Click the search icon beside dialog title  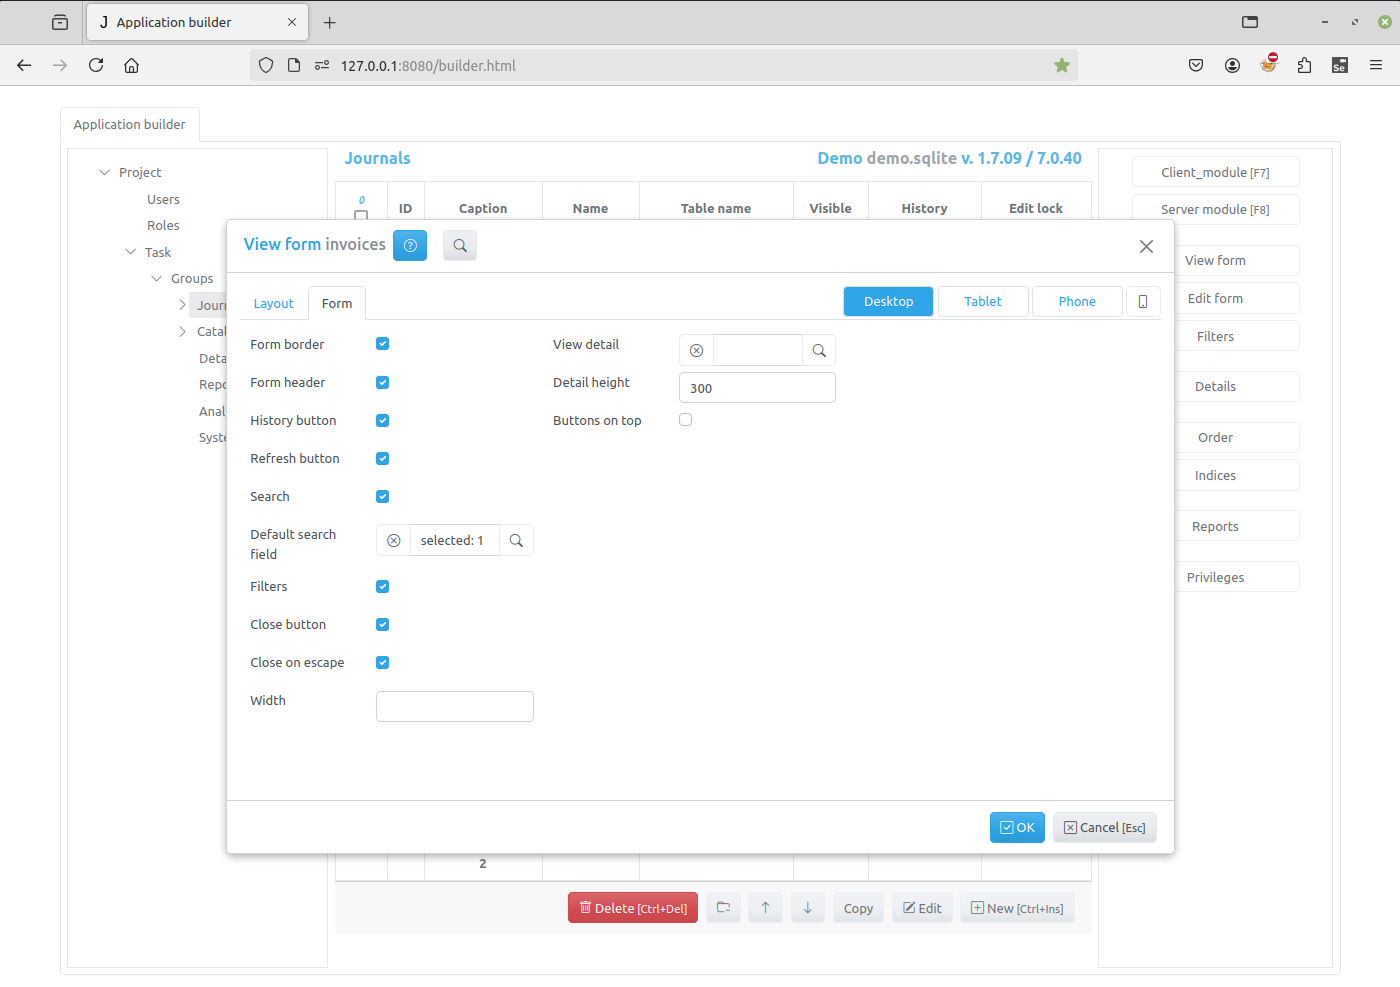point(460,245)
